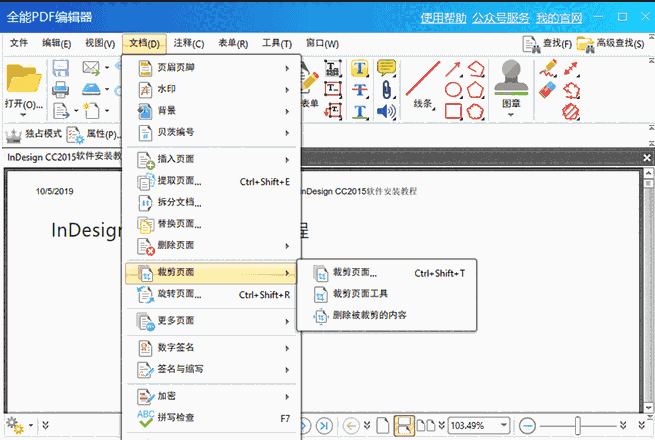655x440 pixels.
Task: Select the sticky note comment tool
Action: coord(386,67)
